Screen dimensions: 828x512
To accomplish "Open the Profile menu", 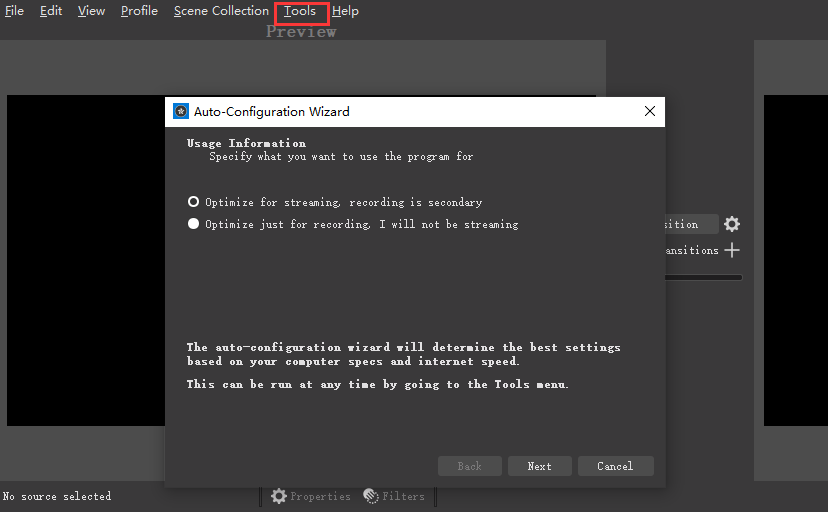I will click(x=139, y=11).
